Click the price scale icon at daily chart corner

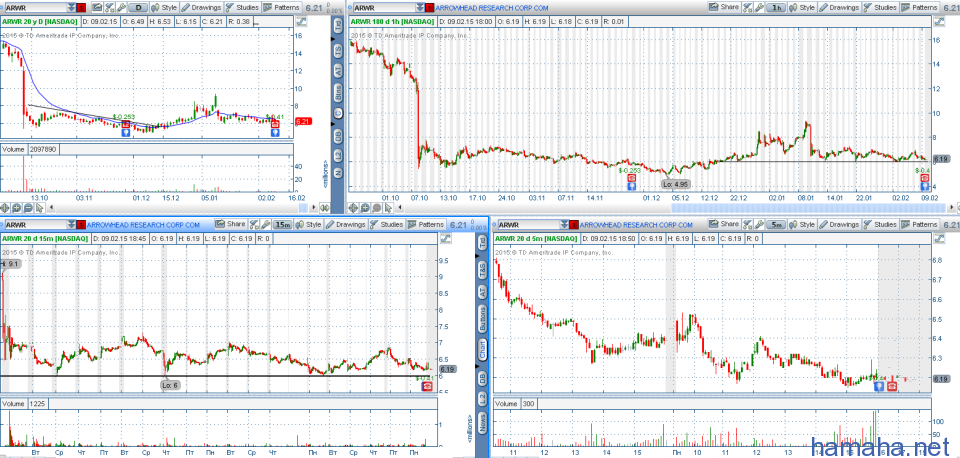pyautogui.click(x=300, y=21)
